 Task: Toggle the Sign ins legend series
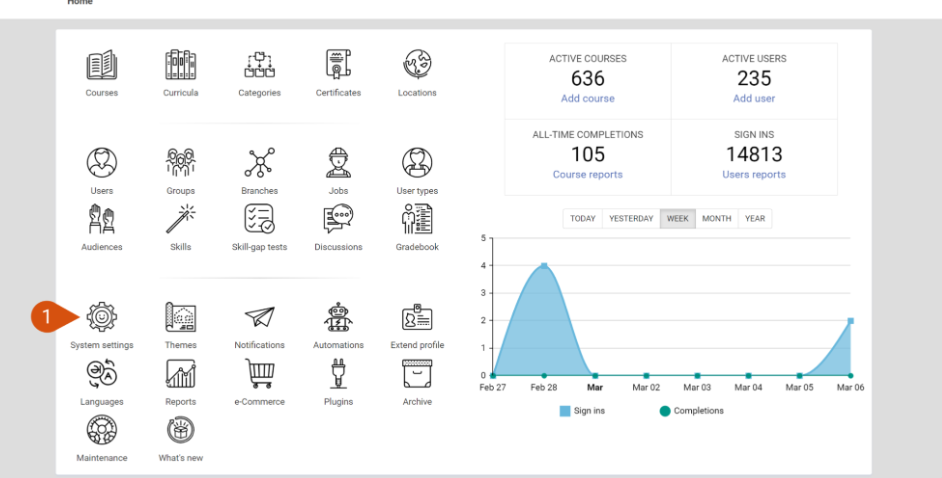(x=582, y=411)
